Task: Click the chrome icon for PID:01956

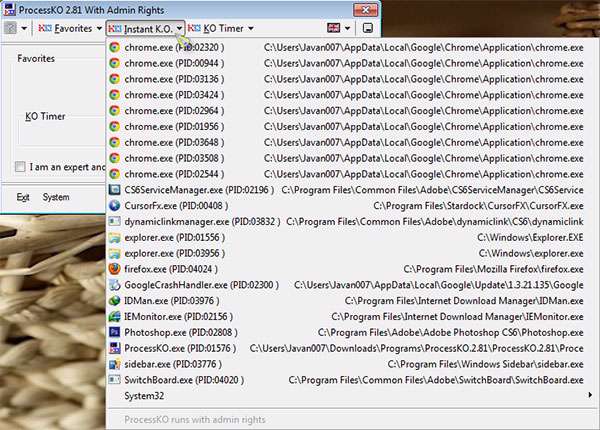Action: tap(114, 127)
